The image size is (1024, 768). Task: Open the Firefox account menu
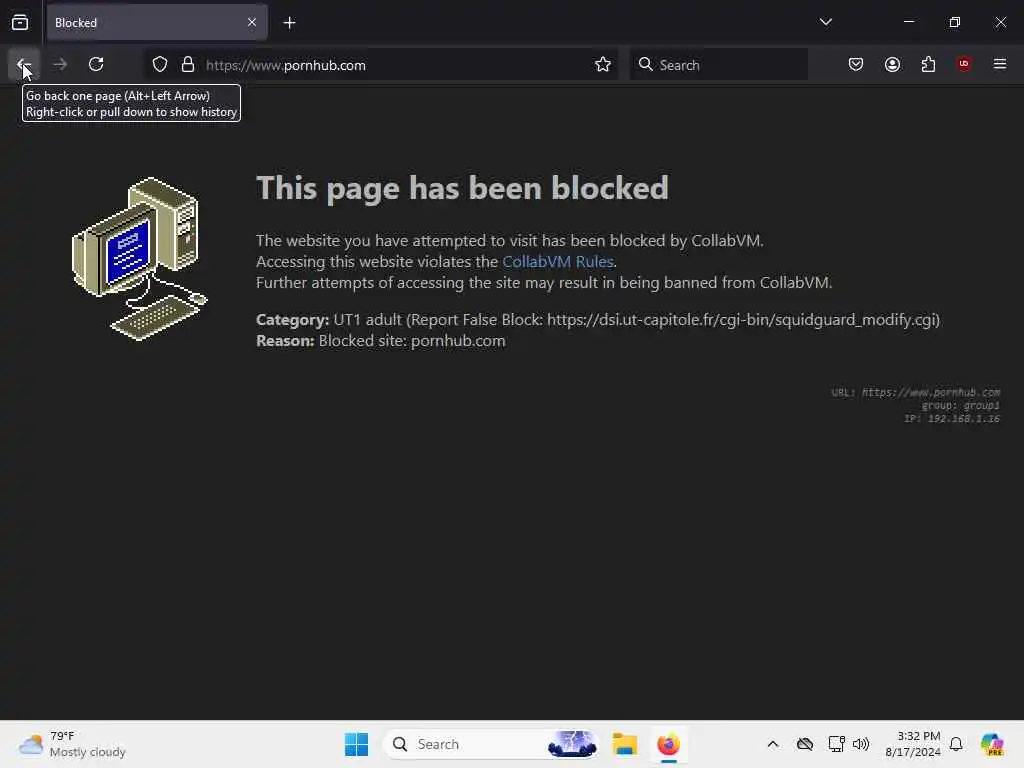tap(892, 64)
